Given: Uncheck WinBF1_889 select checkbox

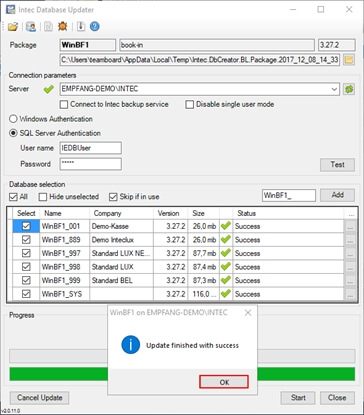Looking at the screenshot, I should 26,239.
